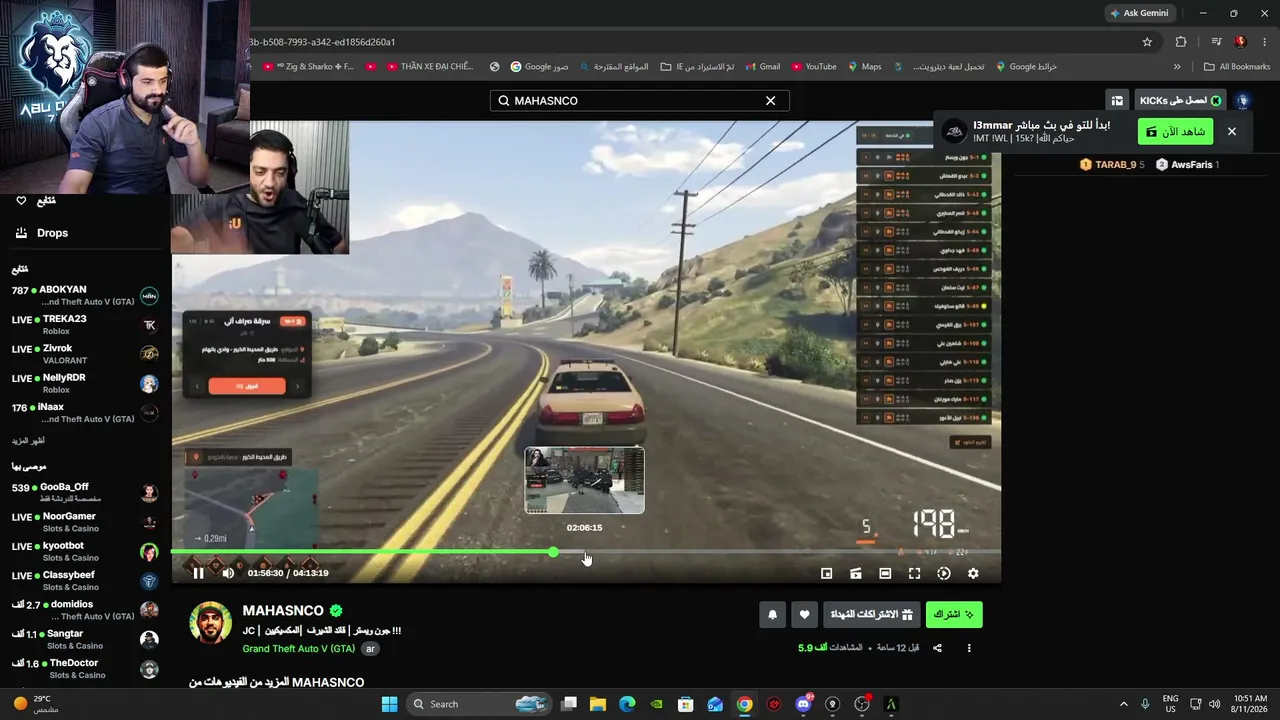The width and height of the screenshot is (1280, 720).
Task: Click the TARAB_9 gifter badge in chat
Action: (1112, 164)
